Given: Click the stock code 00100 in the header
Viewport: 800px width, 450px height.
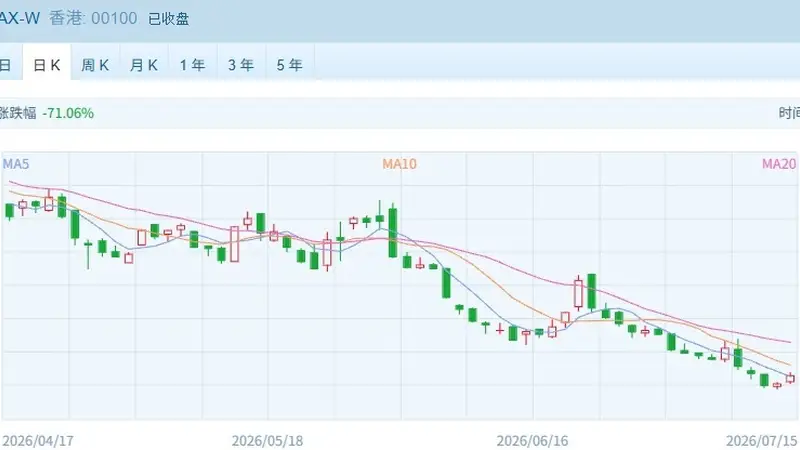Looking at the screenshot, I should pyautogui.click(x=114, y=19).
